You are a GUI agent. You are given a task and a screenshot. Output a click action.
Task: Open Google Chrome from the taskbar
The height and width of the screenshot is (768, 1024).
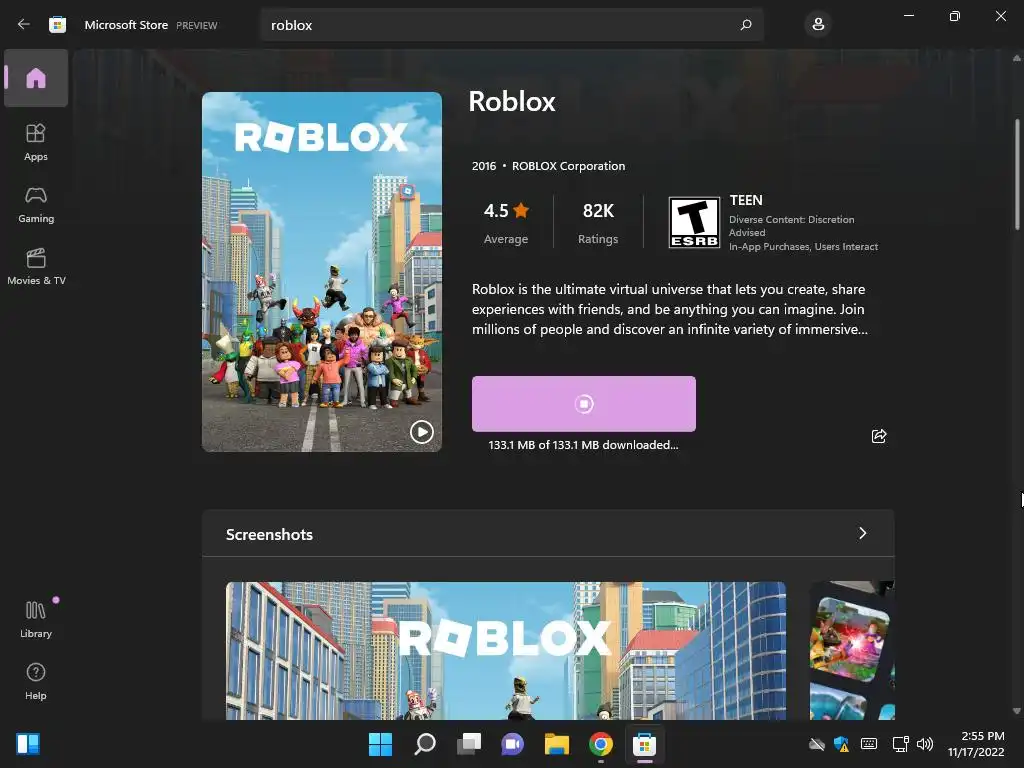coord(601,744)
